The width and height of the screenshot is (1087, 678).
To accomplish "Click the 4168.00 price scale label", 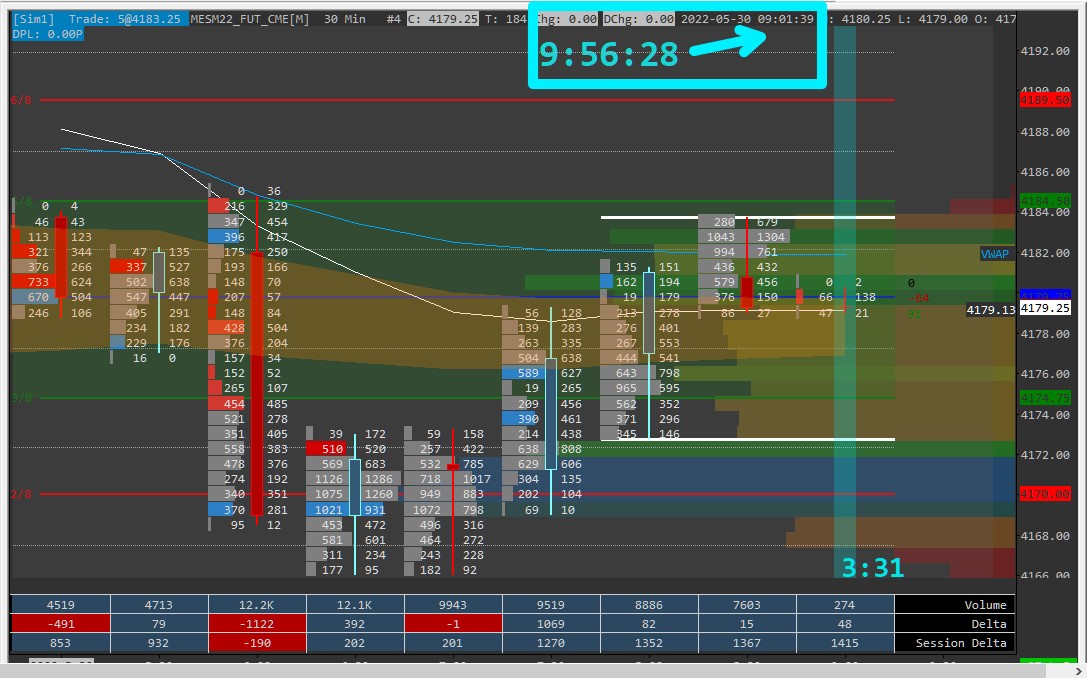I will click(x=1045, y=535).
